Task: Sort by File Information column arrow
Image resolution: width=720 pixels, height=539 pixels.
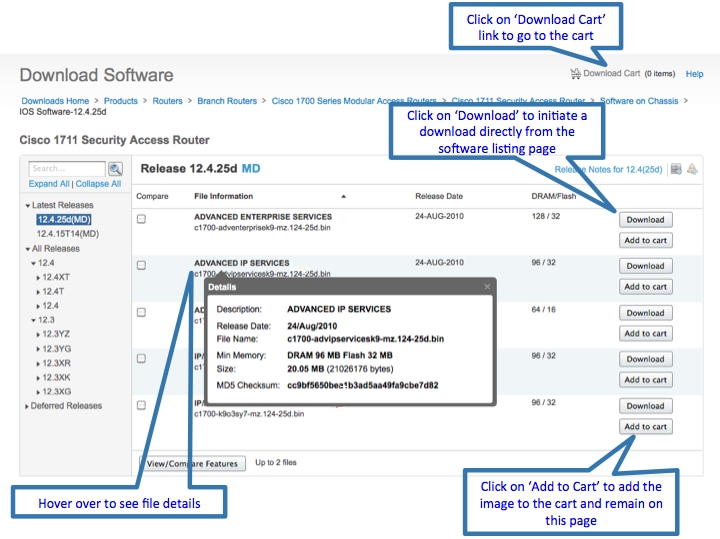Action: pyautogui.click(x=343, y=197)
